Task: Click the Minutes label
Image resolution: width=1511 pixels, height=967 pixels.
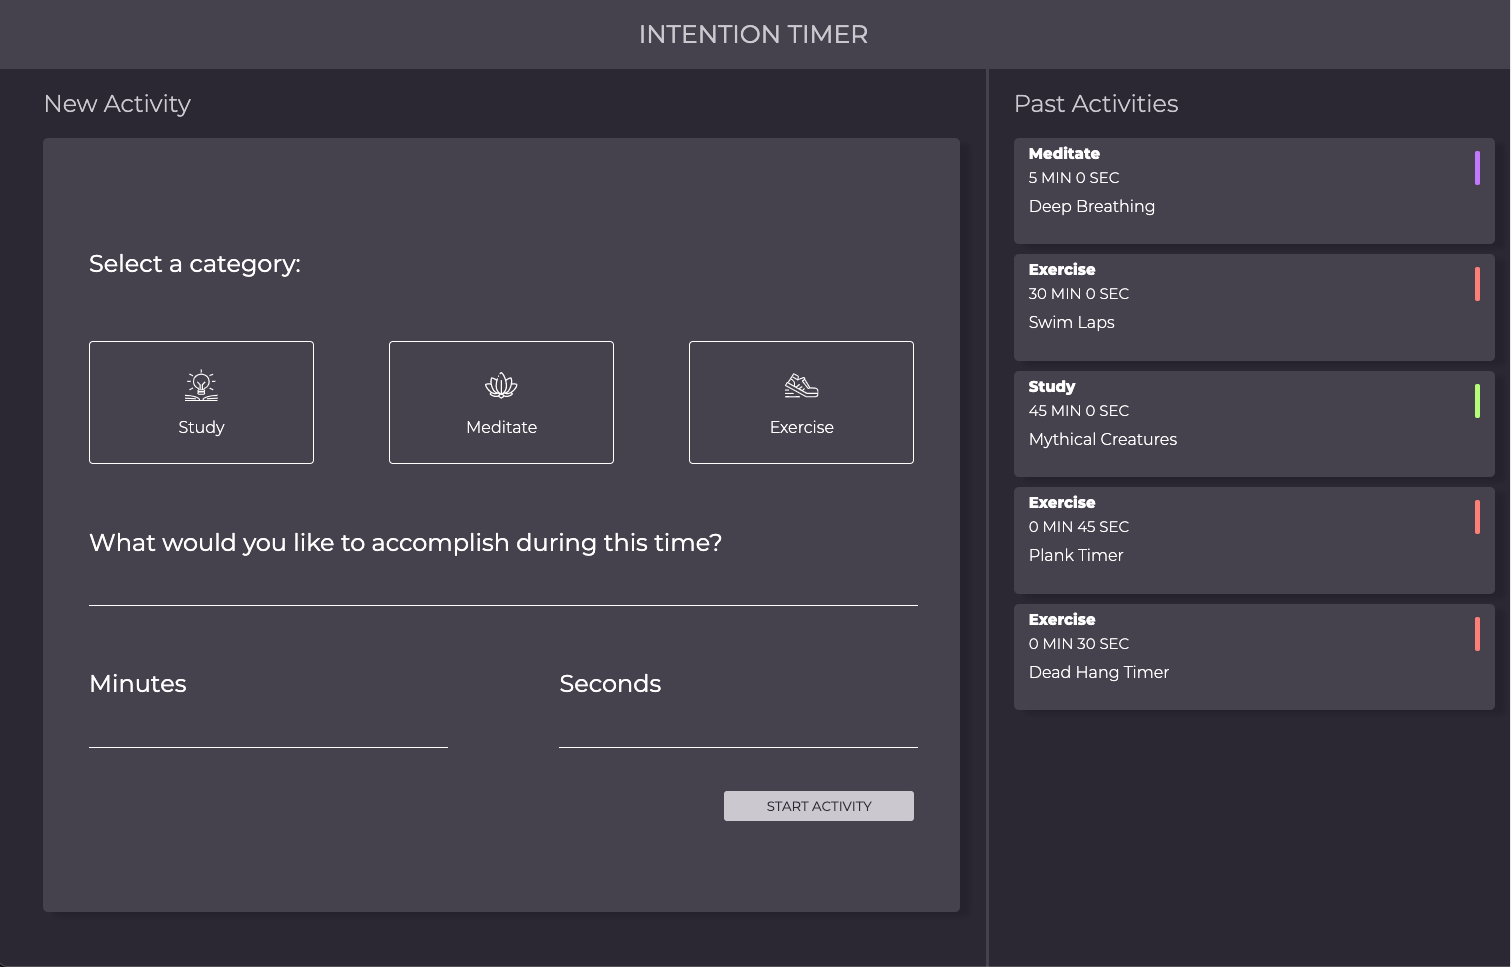Action: pos(138,684)
